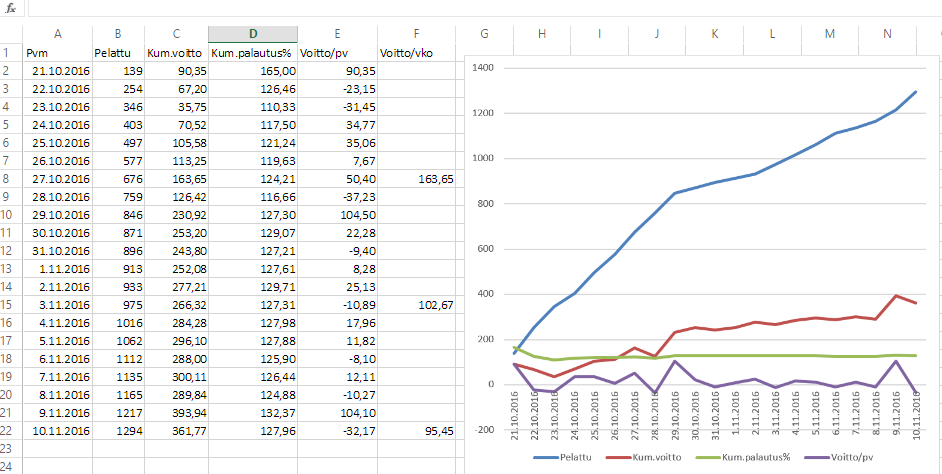
Task: Select the date cell 10.11.2016 in column A
Action: (58, 431)
